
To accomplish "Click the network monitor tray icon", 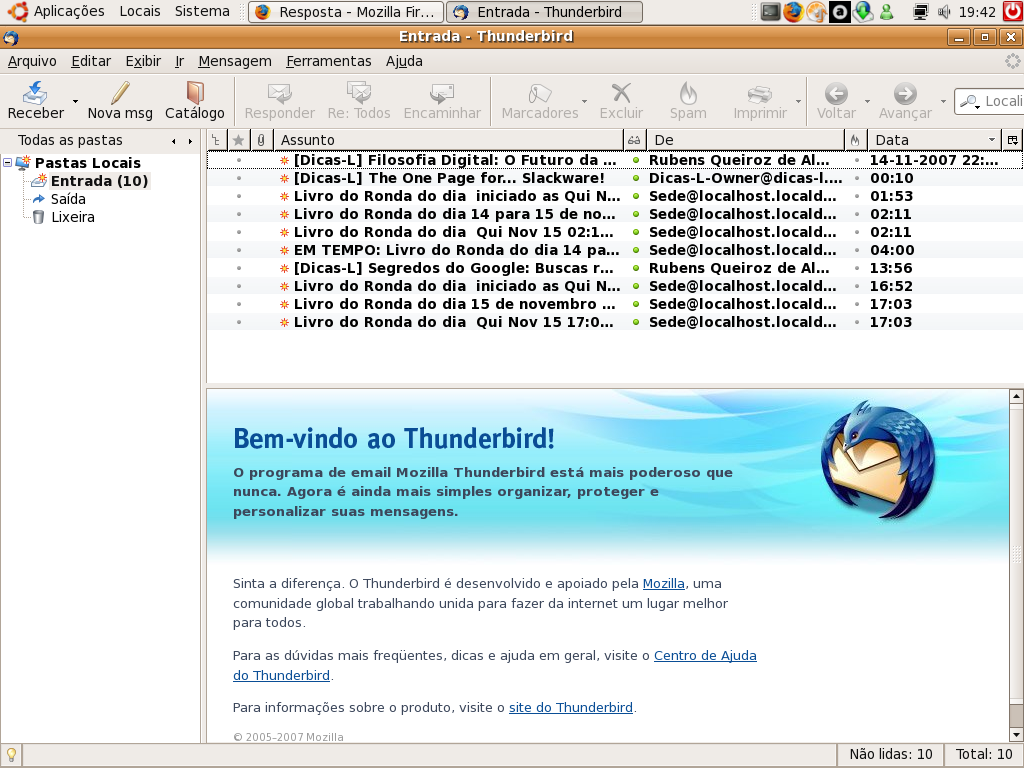I will pos(921,11).
